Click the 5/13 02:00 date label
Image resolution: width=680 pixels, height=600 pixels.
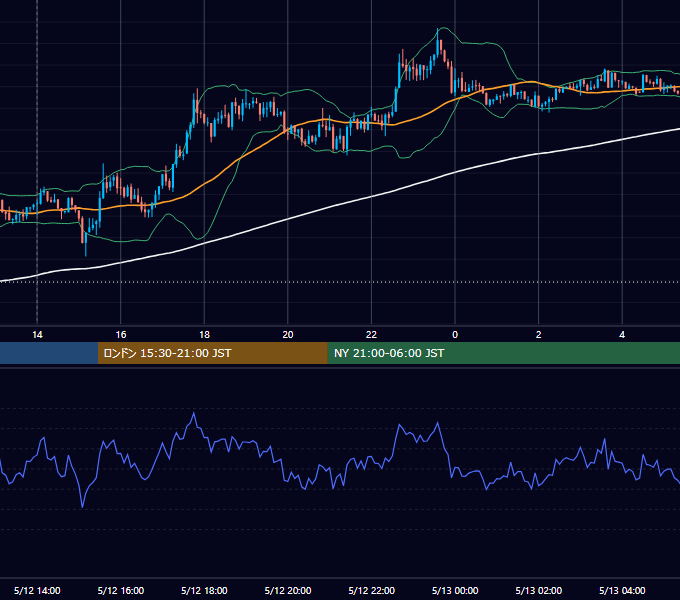pos(539,590)
